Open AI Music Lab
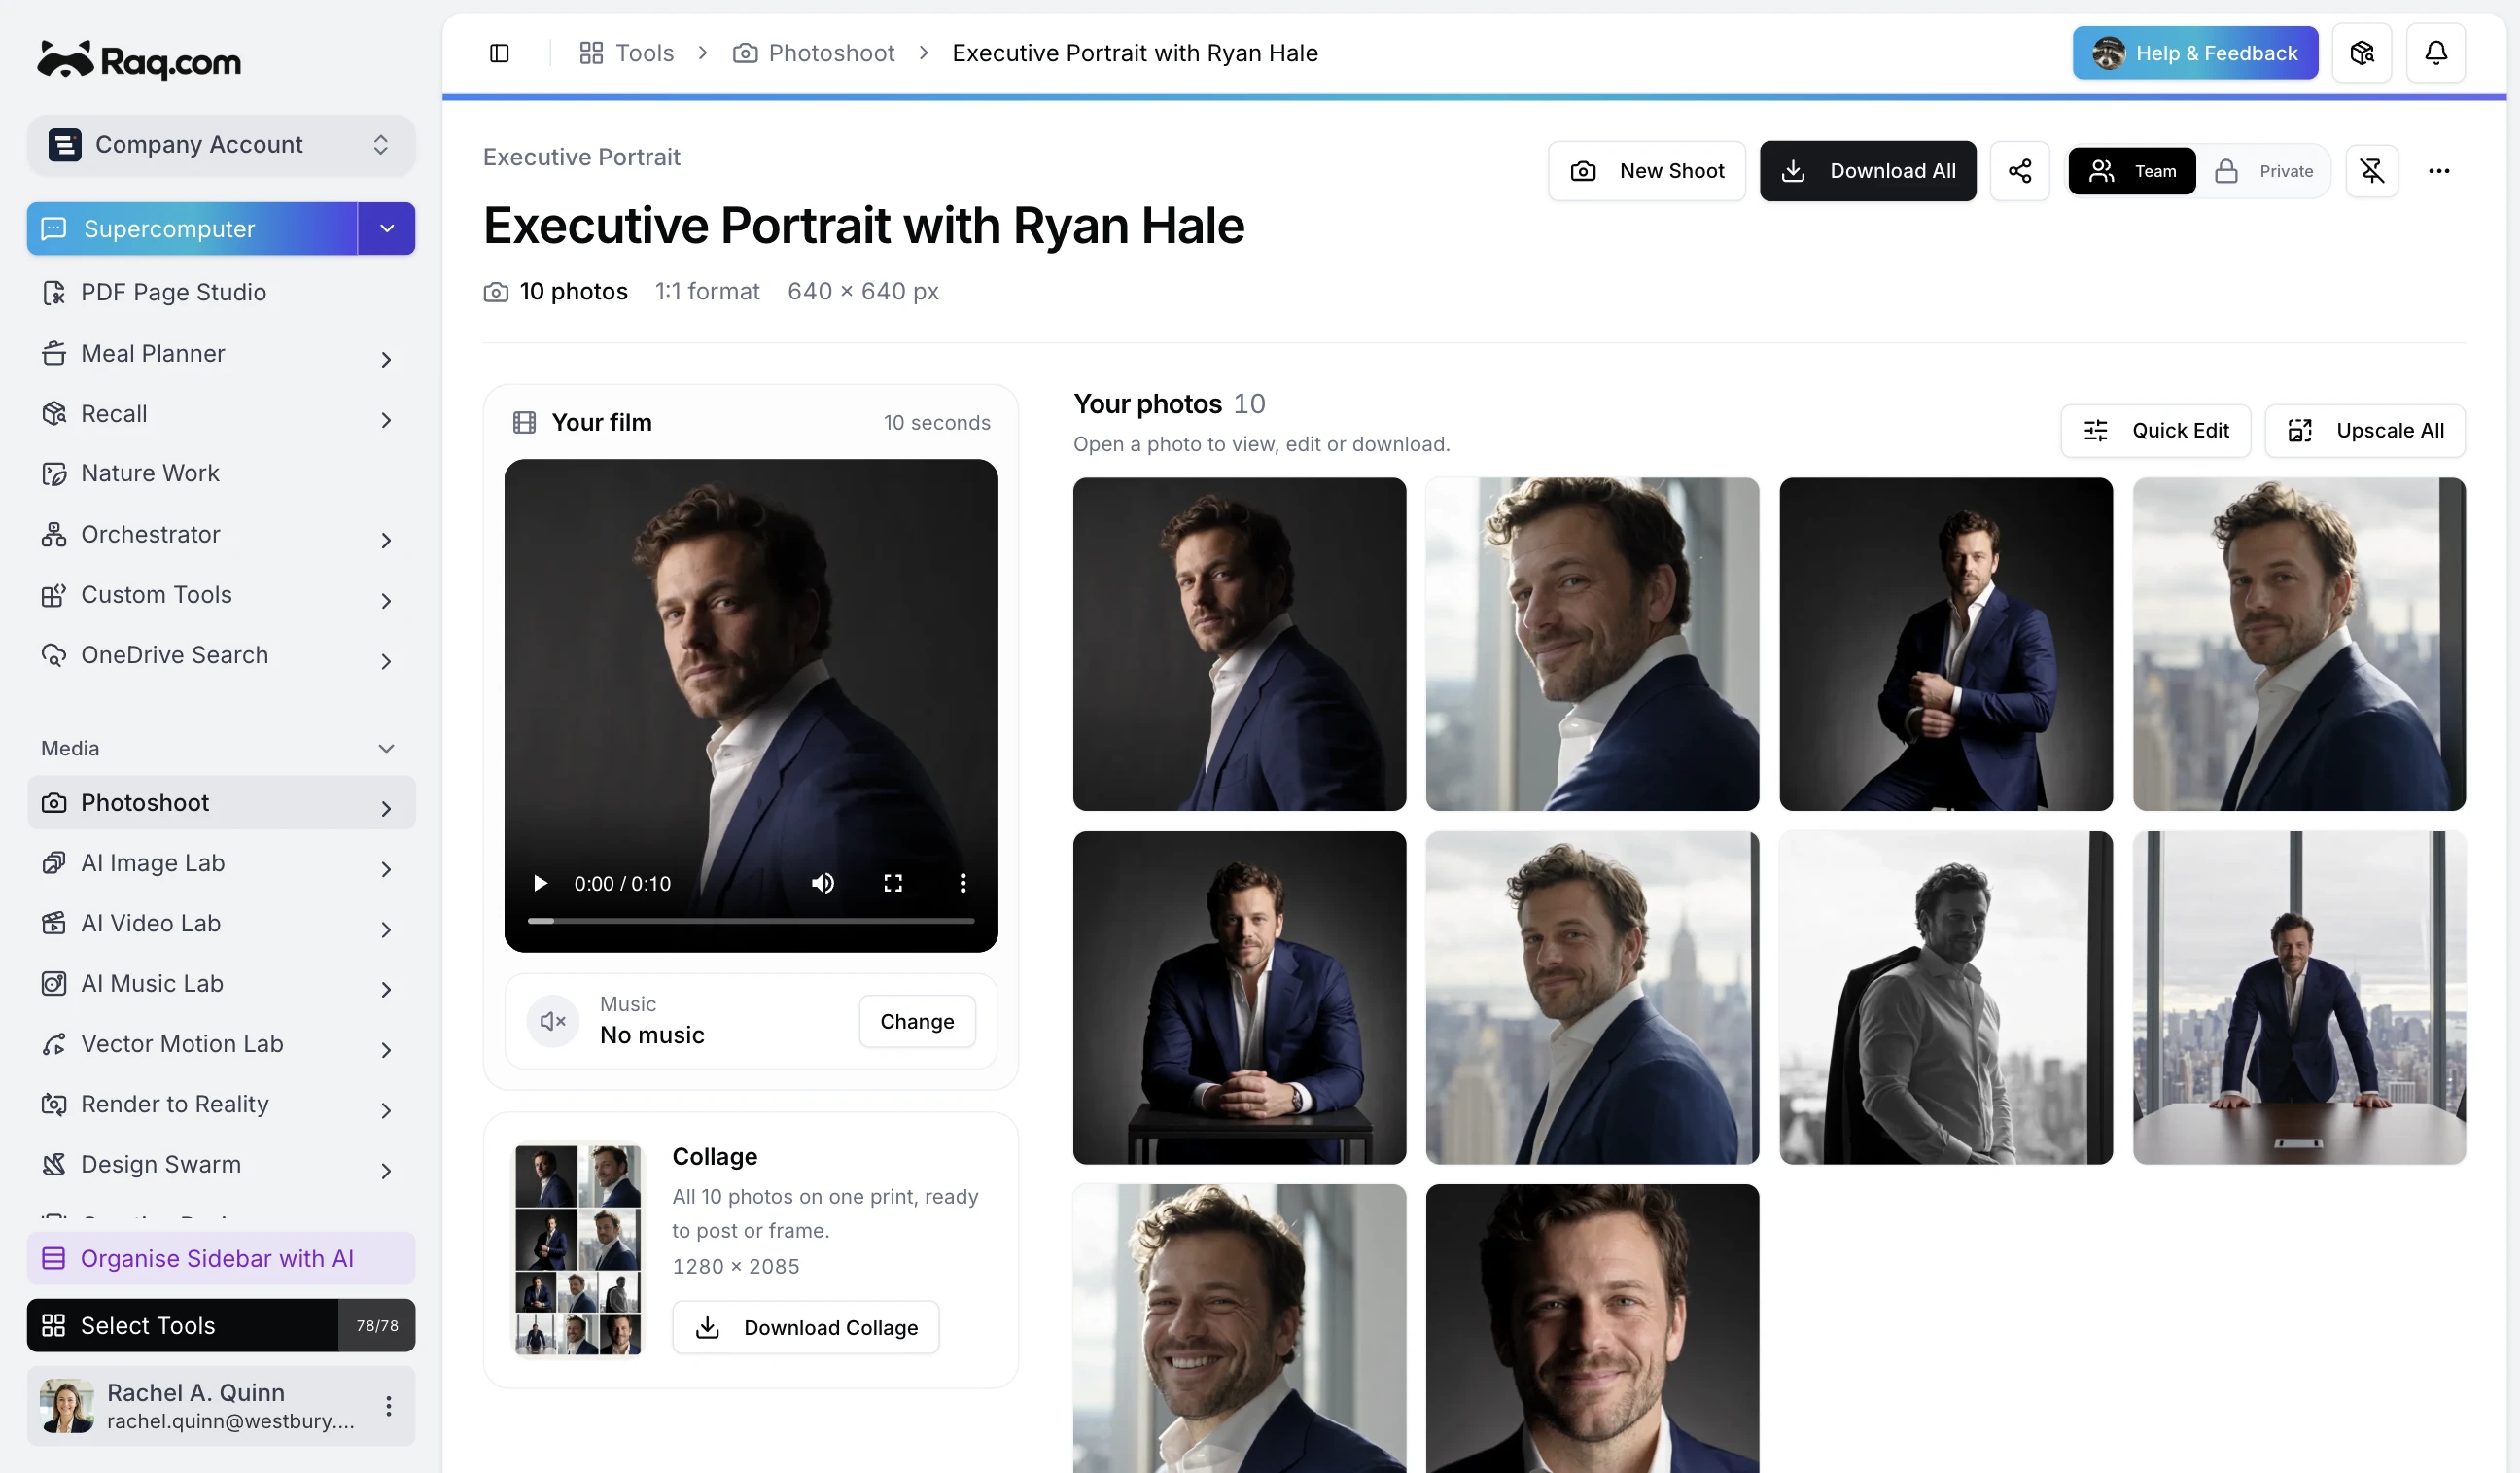Screen dimensions: 2520x1473 coord(221,983)
